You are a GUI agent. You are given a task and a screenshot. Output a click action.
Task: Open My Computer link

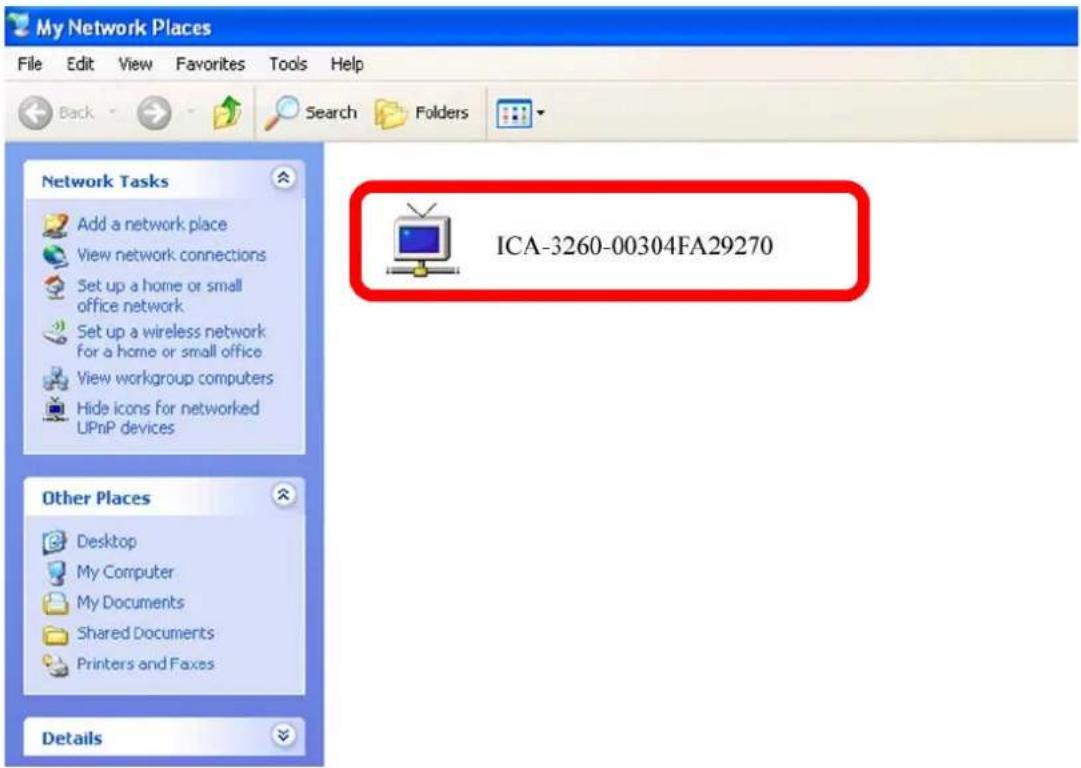click(125, 572)
